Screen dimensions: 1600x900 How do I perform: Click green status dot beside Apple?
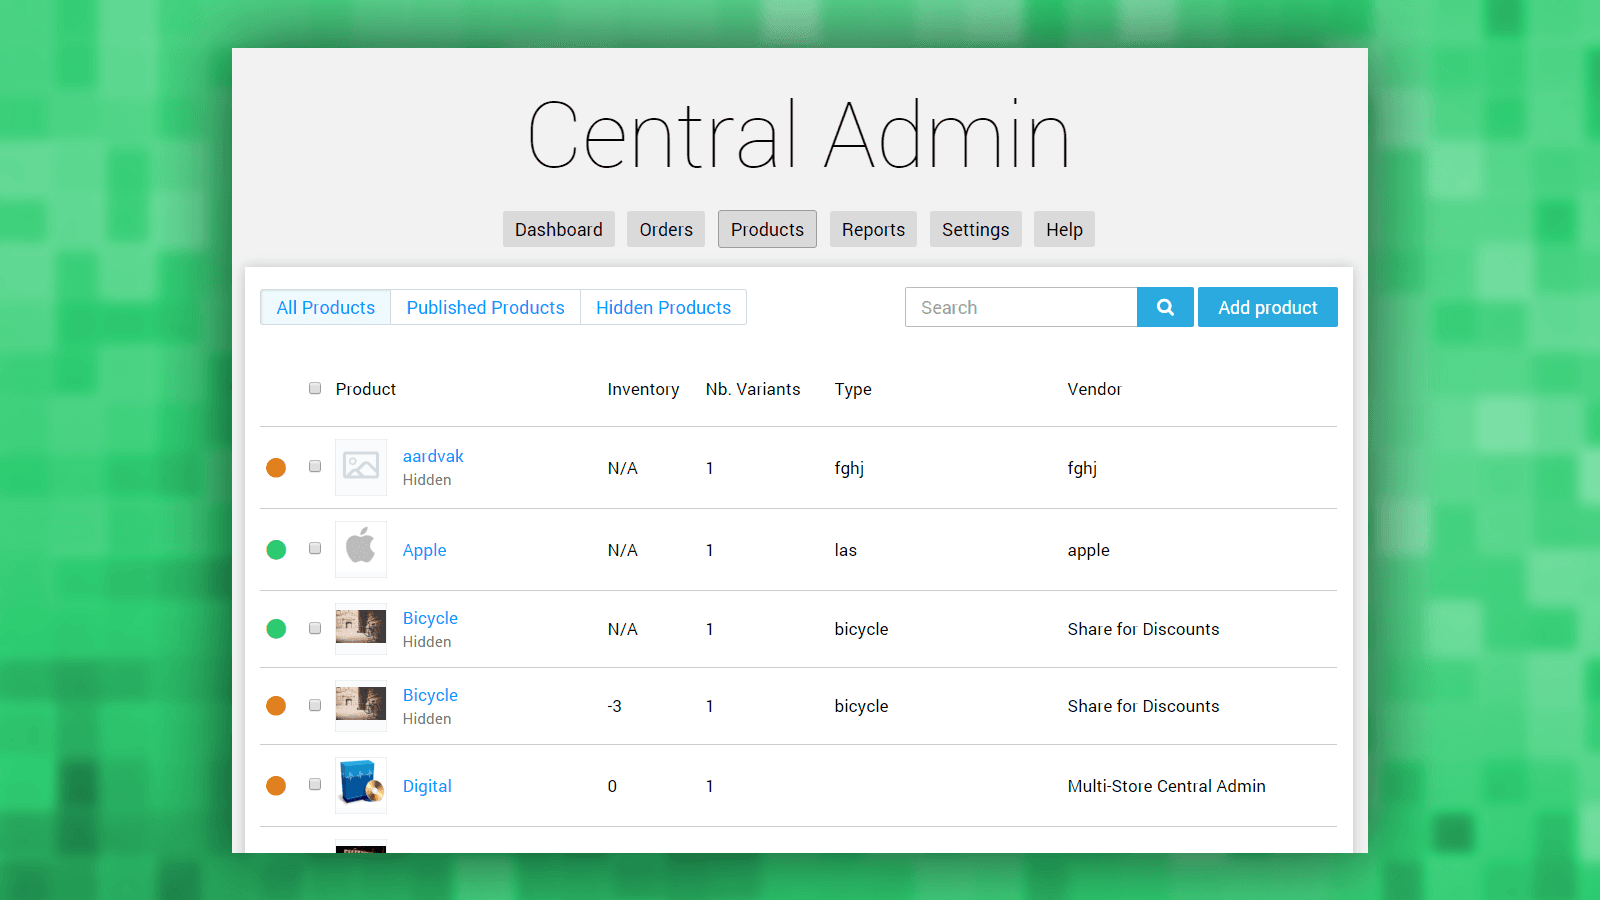276,549
